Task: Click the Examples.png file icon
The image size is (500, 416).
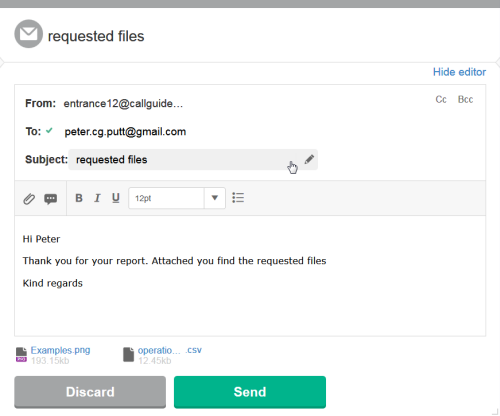Action: click(21, 355)
